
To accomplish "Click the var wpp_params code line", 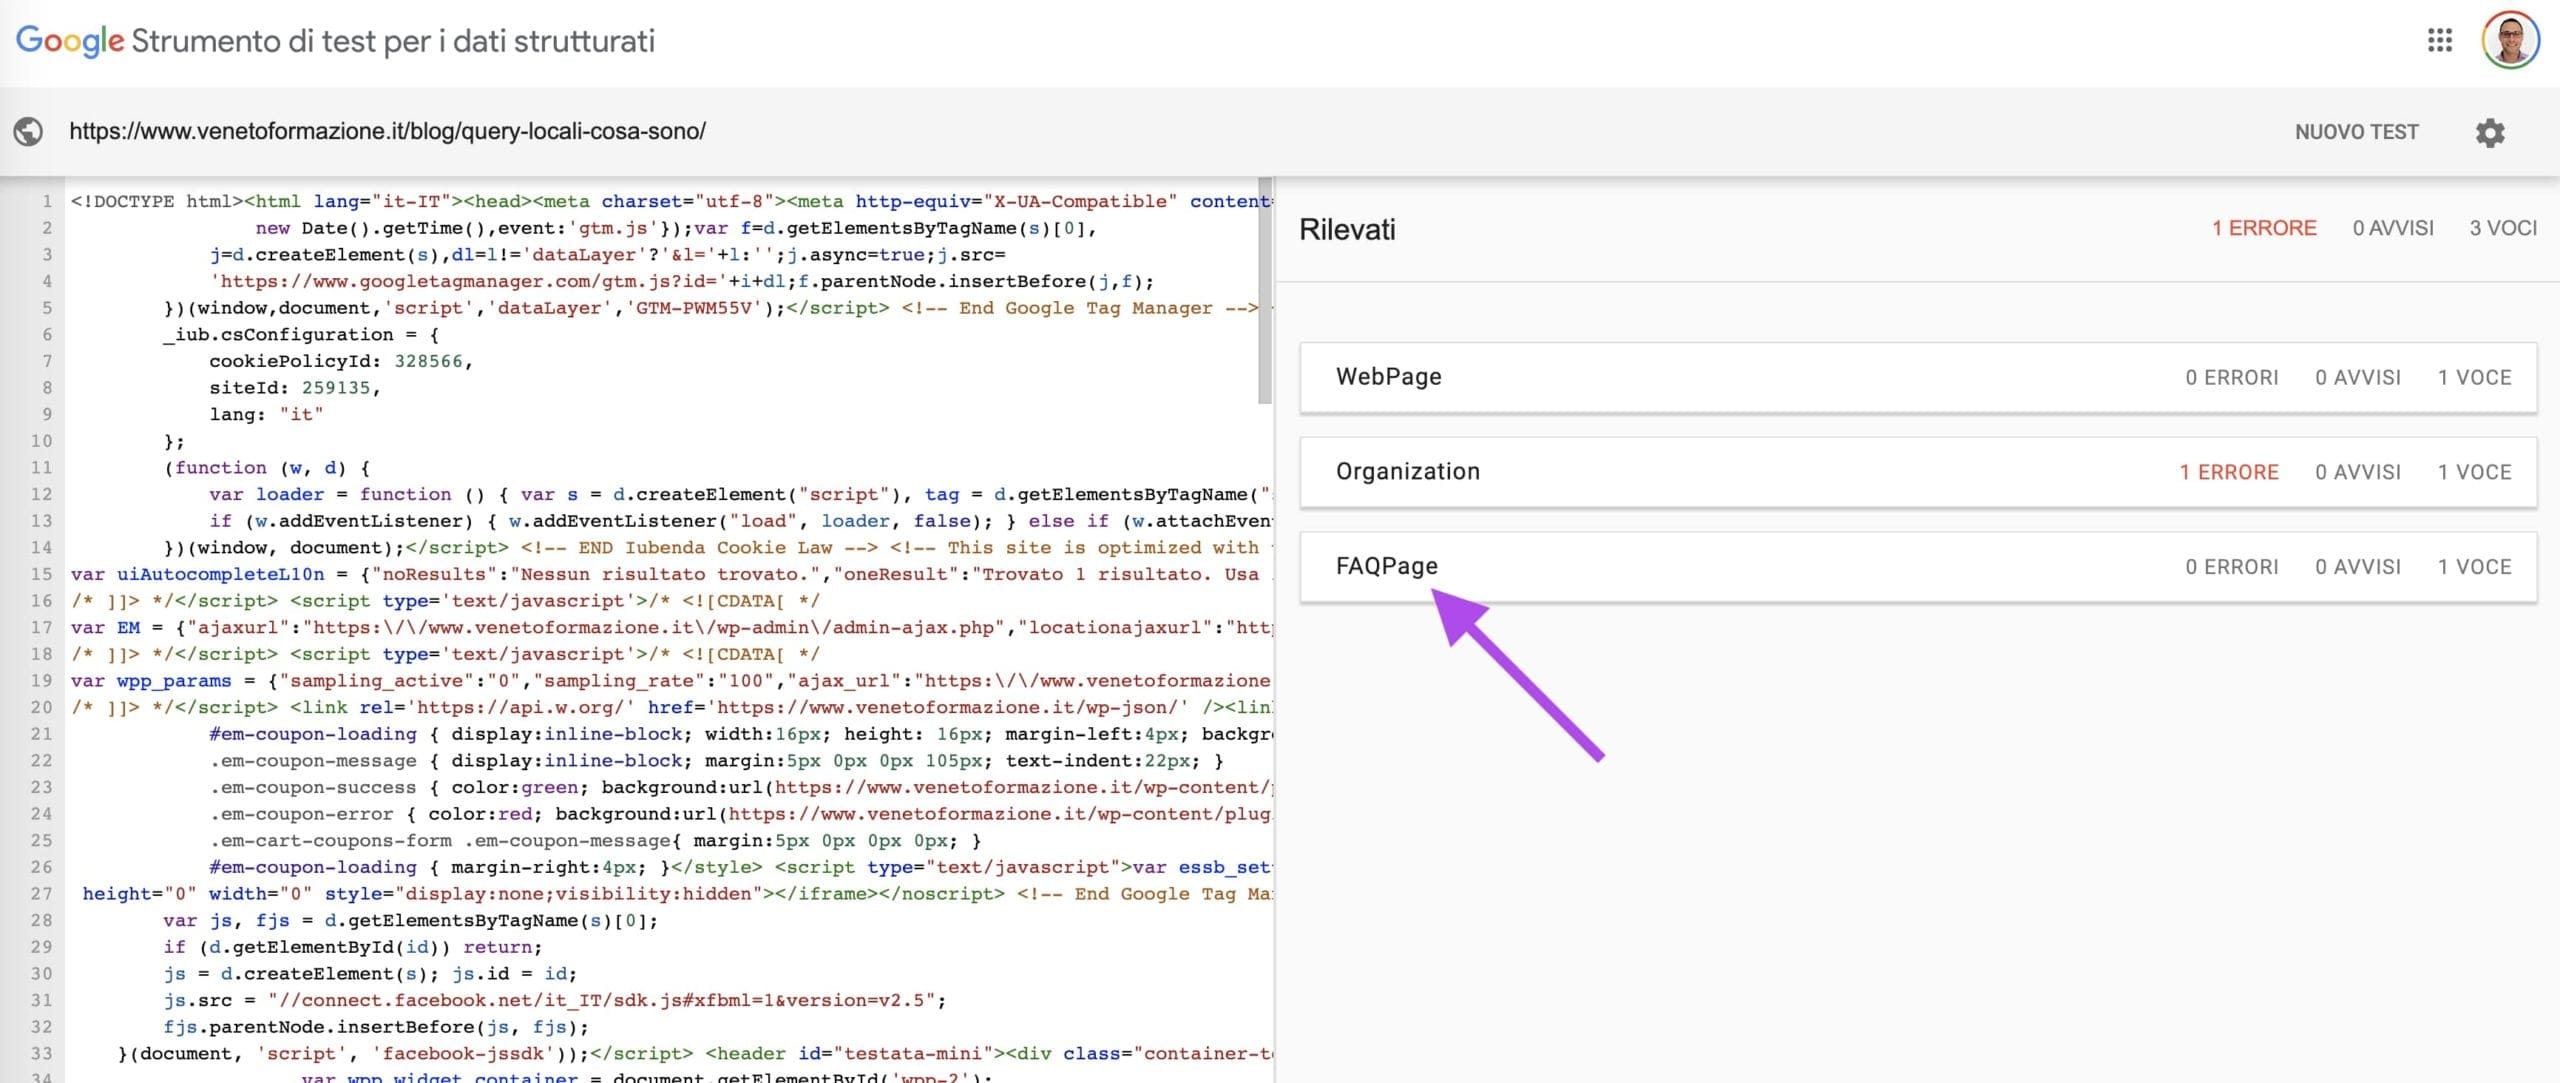I will pos(670,681).
